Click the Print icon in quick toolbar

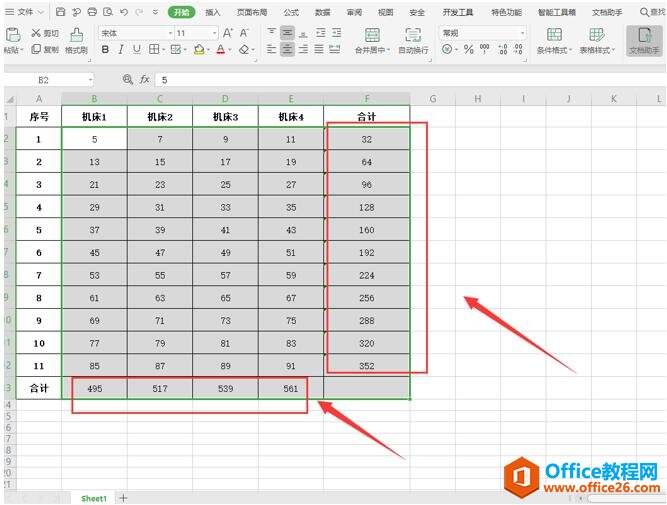point(92,12)
